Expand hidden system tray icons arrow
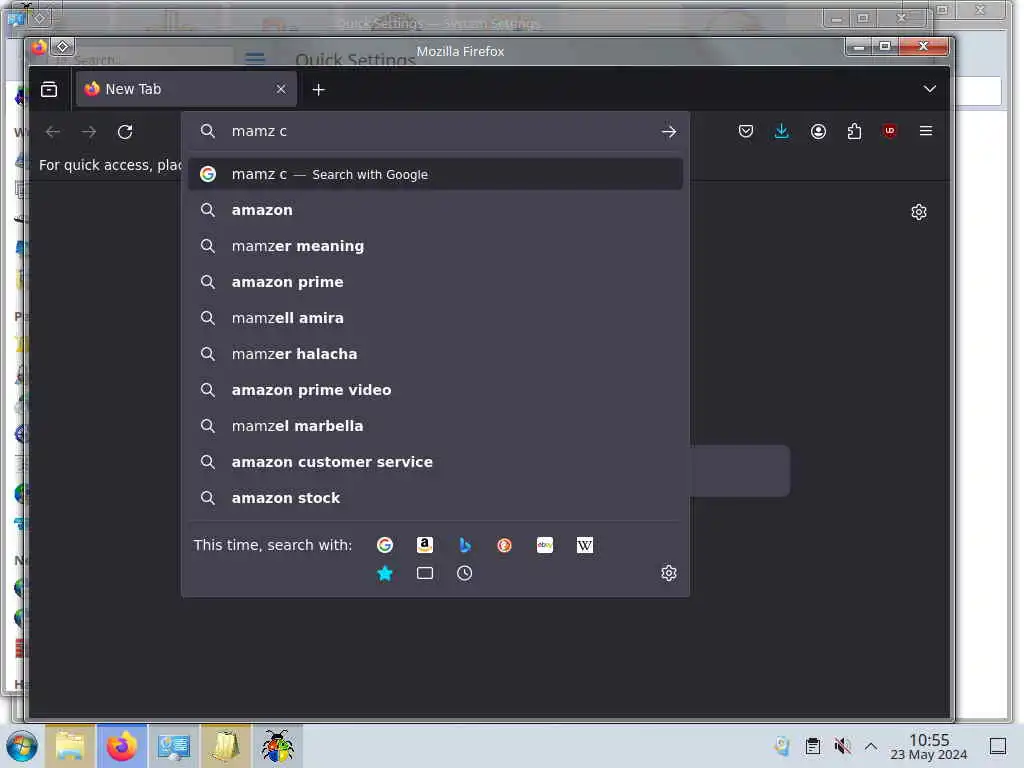Viewport: 1024px width, 768px height. (871, 746)
